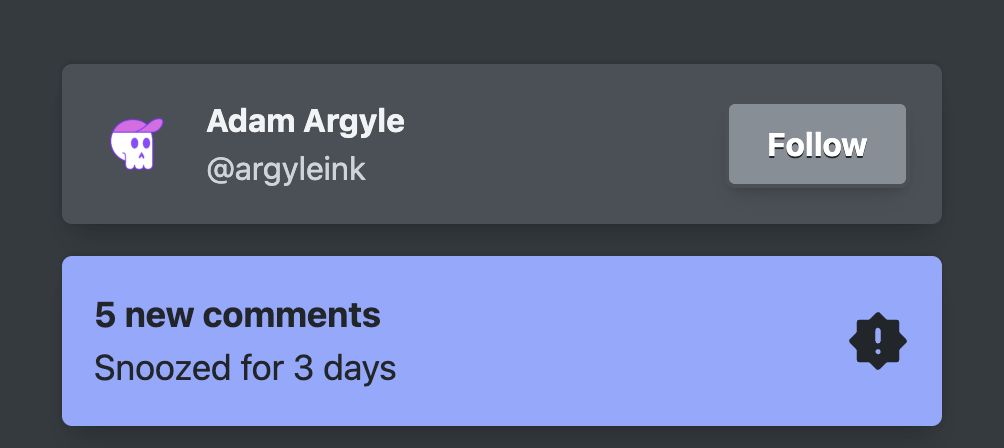Click the "5 new comments" heading

point(237,316)
